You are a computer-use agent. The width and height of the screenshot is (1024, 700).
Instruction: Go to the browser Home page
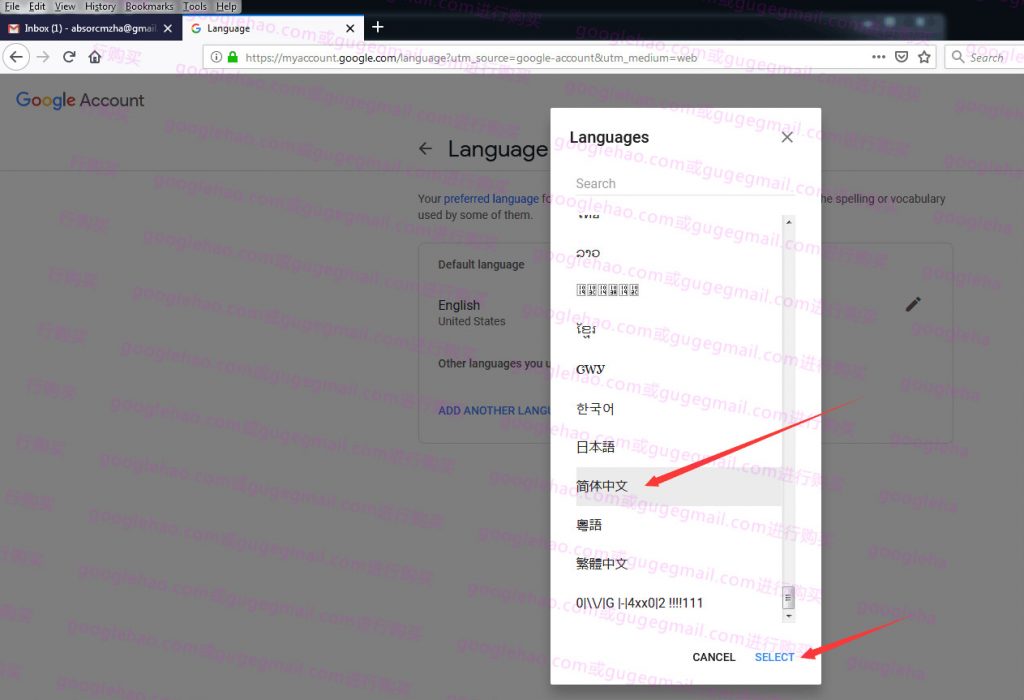point(95,57)
